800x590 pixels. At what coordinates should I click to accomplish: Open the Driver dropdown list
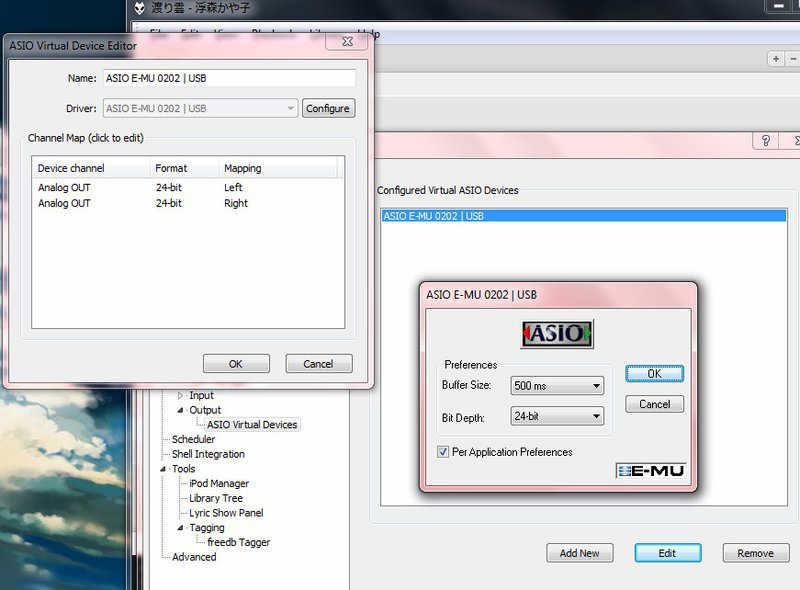coord(201,108)
